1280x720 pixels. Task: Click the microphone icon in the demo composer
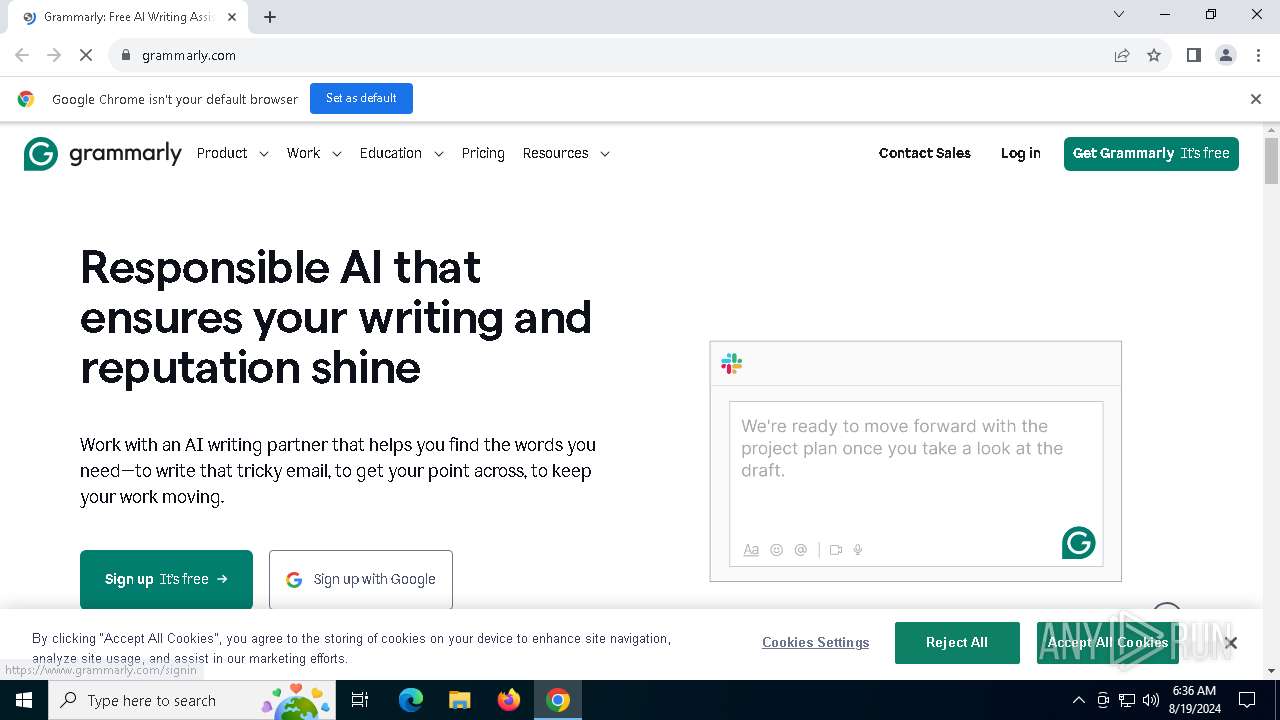pos(858,550)
